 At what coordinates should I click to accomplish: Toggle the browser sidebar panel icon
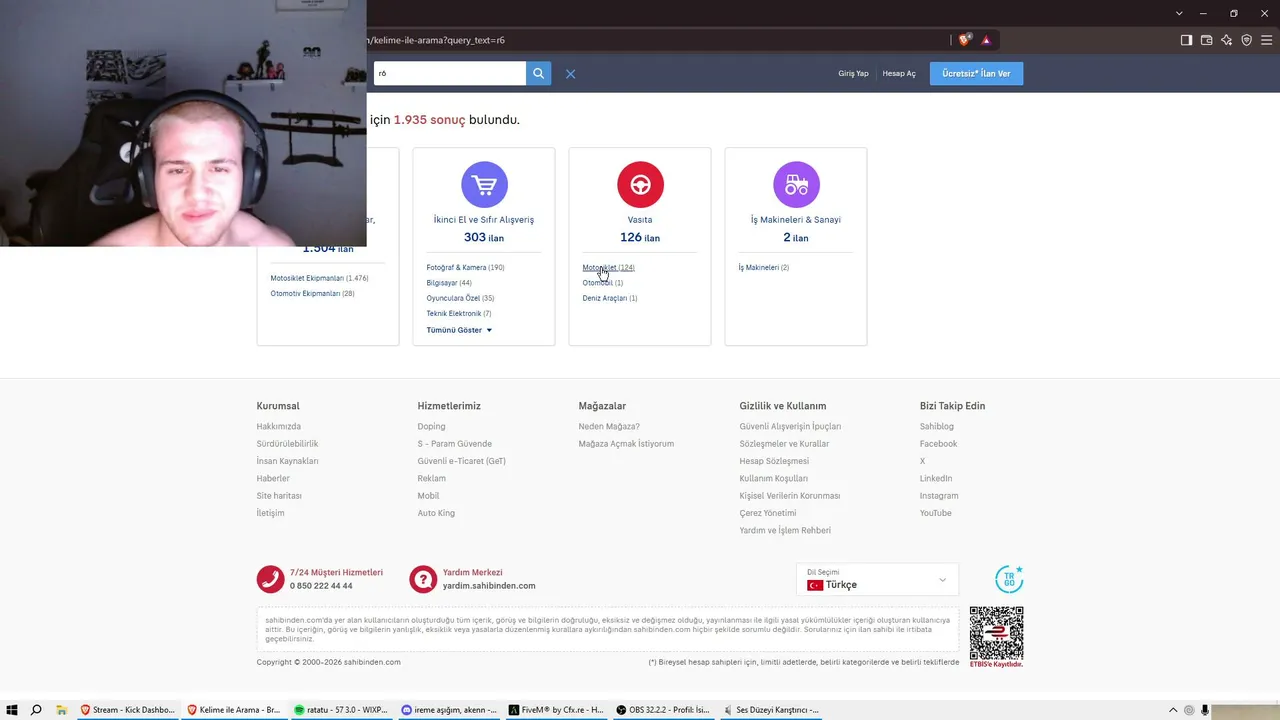tap(1186, 40)
